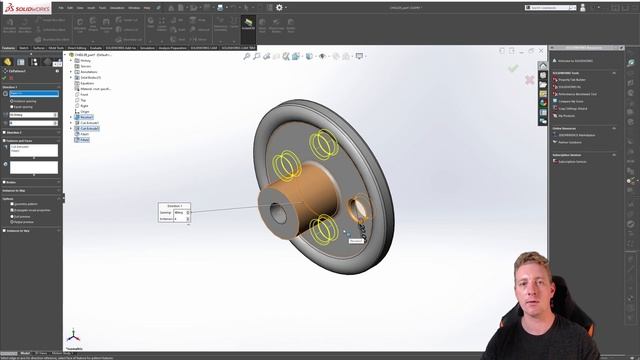This screenshot has width=640, height=360.
Task: Toggle Propagate visual properties checkbox
Action: (12, 210)
